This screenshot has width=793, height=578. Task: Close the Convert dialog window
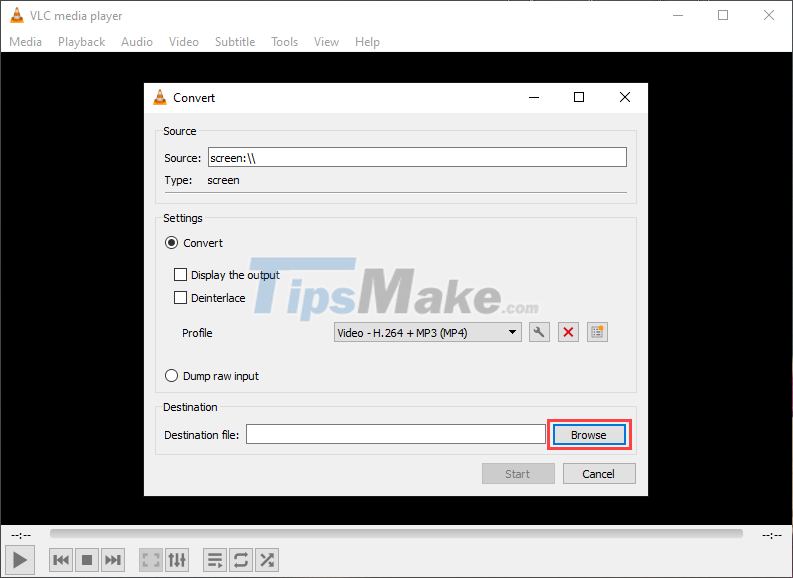[x=625, y=97]
